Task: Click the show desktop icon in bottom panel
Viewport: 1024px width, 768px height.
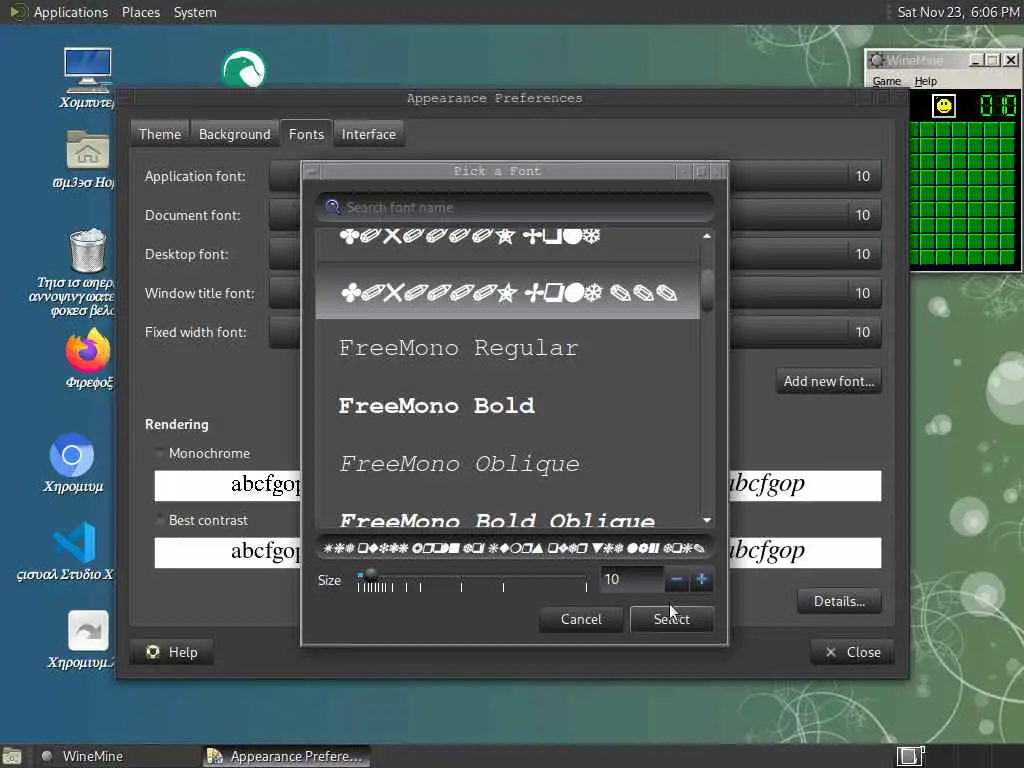Action: point(11,756)
